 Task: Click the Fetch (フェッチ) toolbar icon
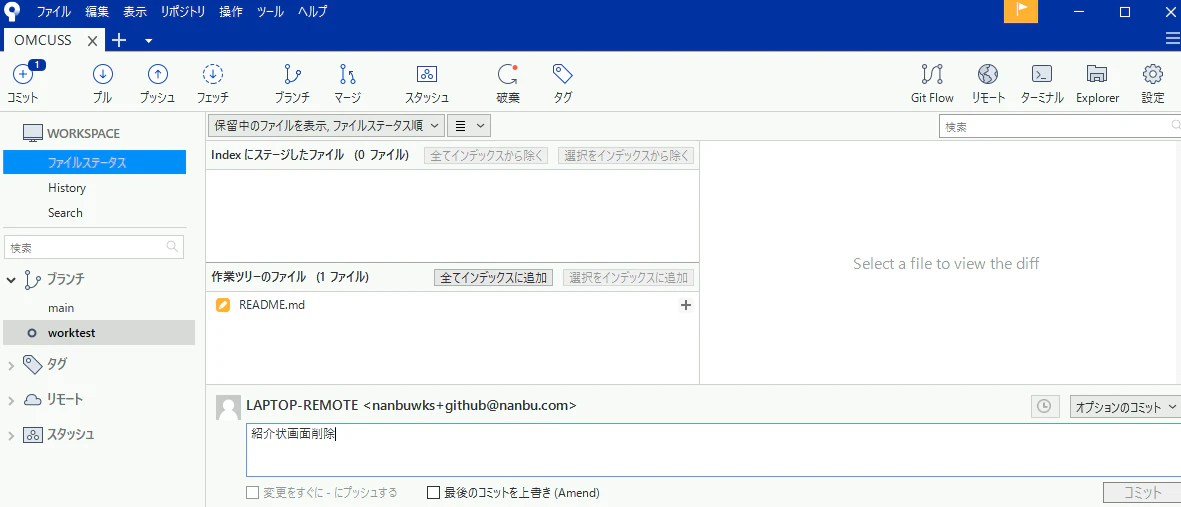(x=213, y=74)
